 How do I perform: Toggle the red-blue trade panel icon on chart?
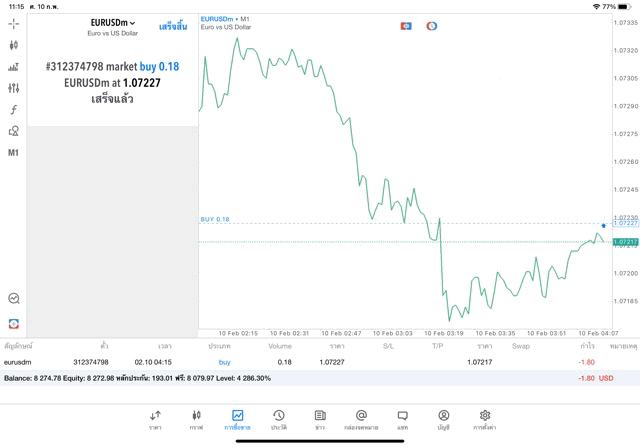click(x=406, y=26)
